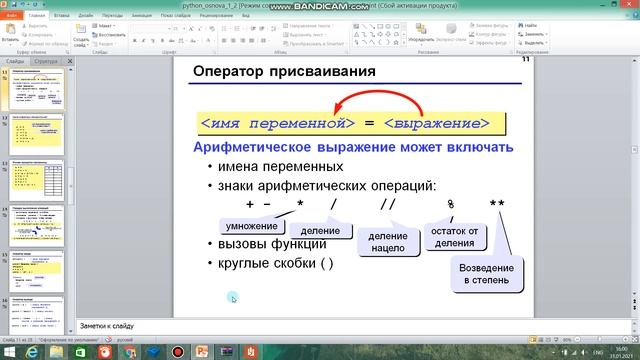The height and width of the screenshot is (360, 640).
Task: Click the numbered list icon
Action: (x=237, y=29)
